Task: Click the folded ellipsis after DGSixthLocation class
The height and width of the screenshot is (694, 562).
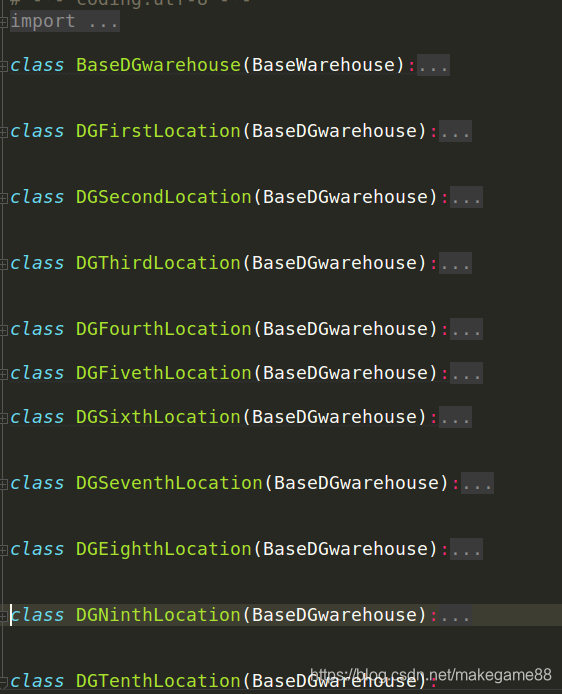Action: pyautogui.click(x=455, y=417)
